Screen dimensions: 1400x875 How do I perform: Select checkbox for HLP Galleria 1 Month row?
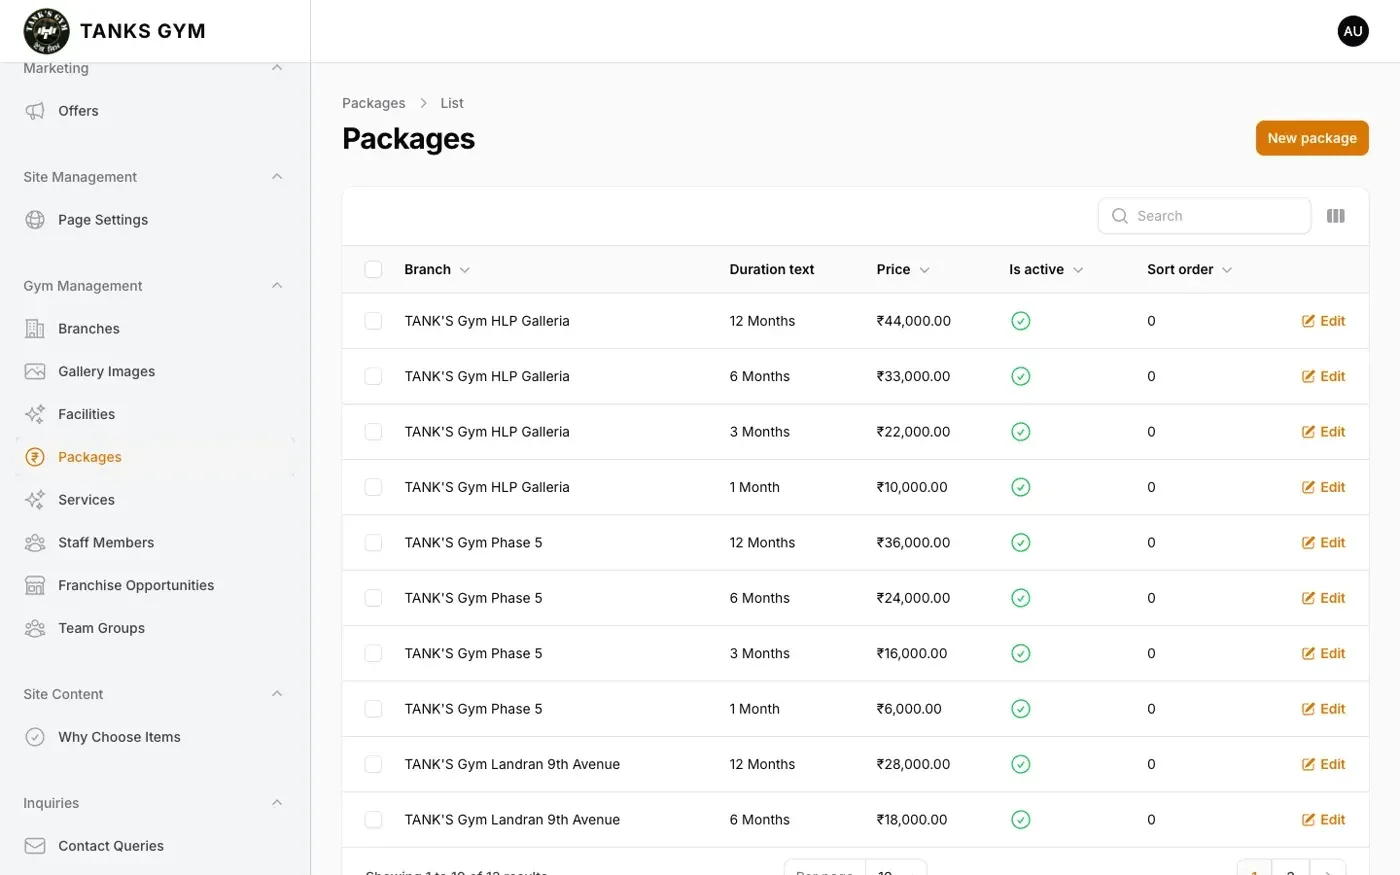(x=373, y=488)
